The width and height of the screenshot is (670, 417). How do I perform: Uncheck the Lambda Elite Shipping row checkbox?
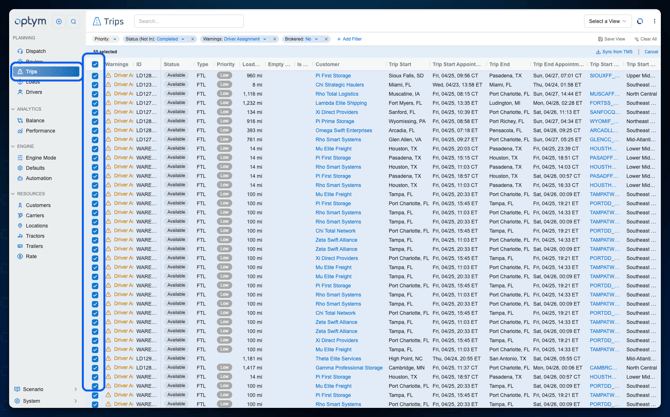tap(95, 103)
